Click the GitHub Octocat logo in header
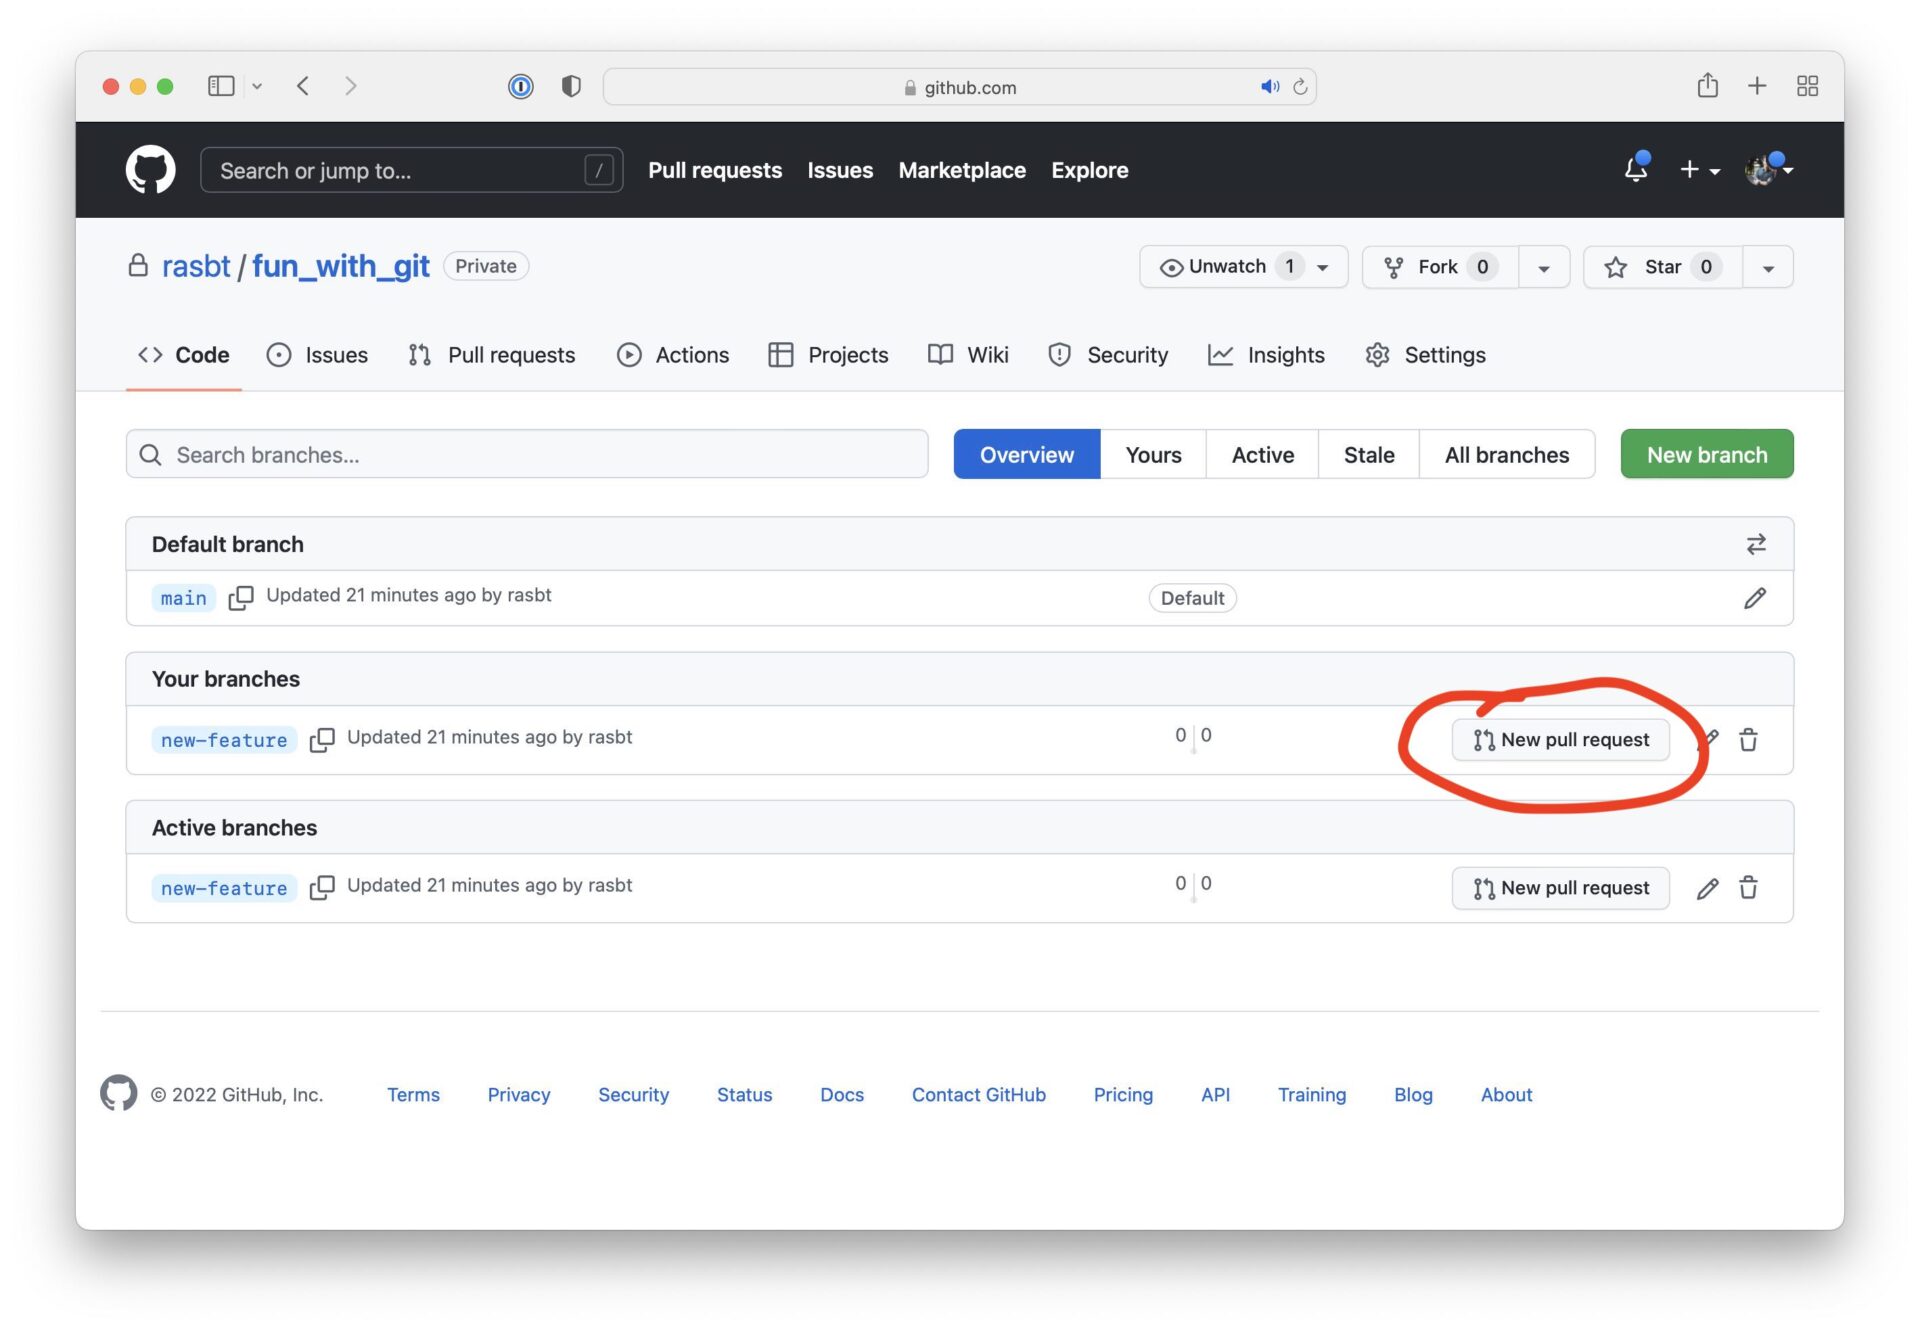The height and width of the screenshot is (1330, 1920). [150, 170]
